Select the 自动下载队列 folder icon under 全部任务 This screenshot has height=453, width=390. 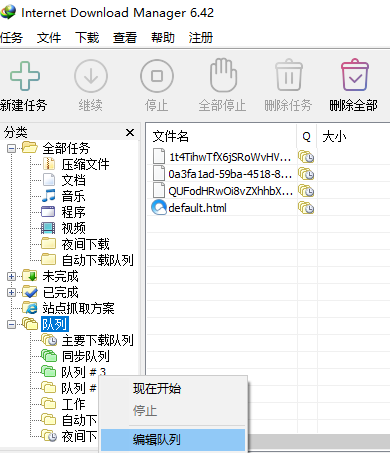pos(49,259)
